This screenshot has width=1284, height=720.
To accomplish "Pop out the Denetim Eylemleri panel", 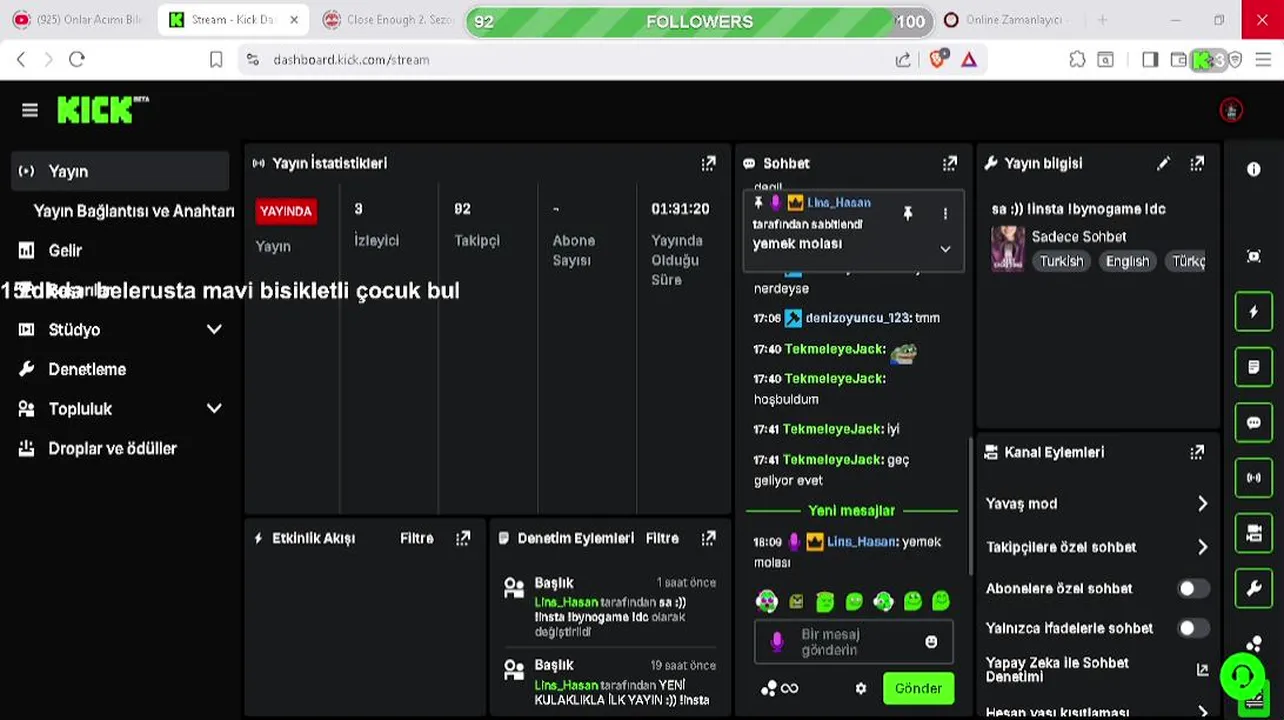I will tap(708, 538).
